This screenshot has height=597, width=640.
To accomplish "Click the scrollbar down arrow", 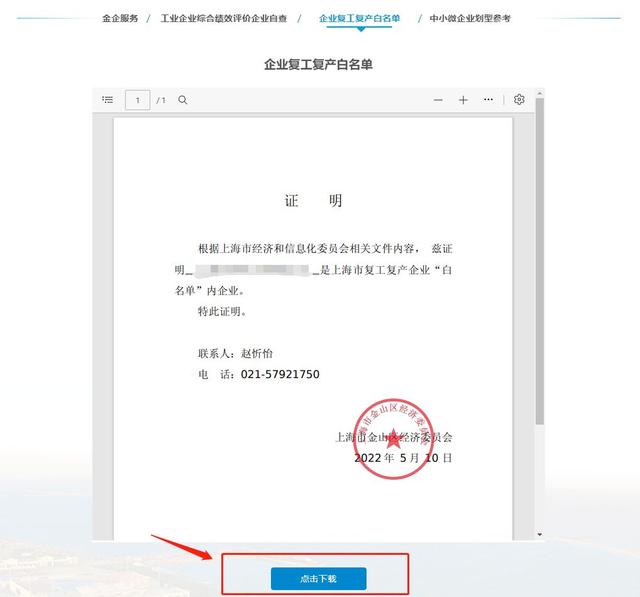I will tap(540, 535).
